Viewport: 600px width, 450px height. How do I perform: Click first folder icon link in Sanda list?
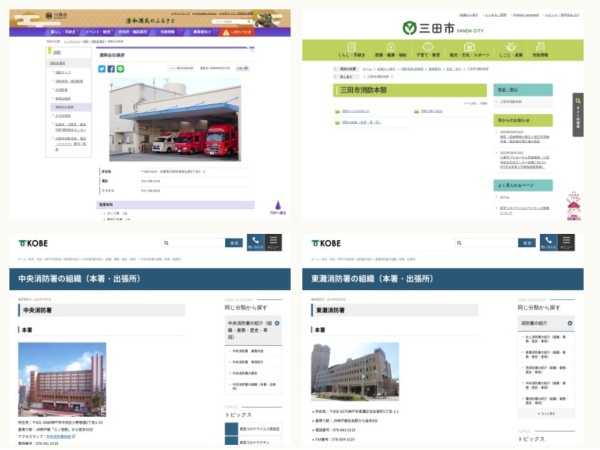[x=337, y=112]
